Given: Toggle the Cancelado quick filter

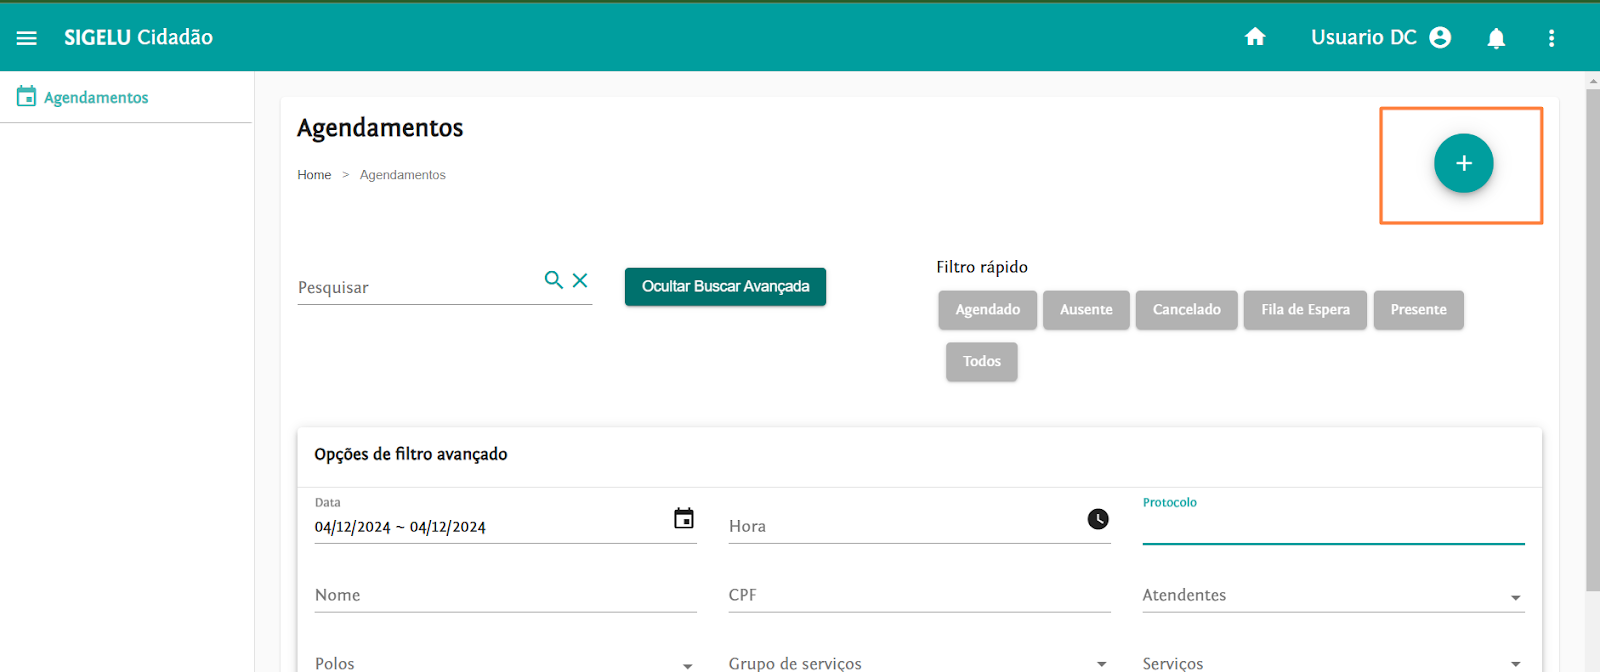Looking at the screenshot, I should click(x=1186, y=310).
